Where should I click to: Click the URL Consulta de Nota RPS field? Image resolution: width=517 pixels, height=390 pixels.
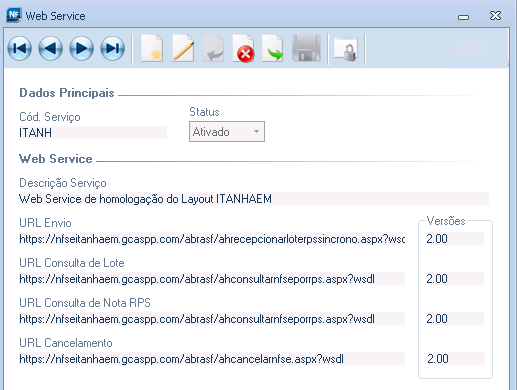click(212, 319)
